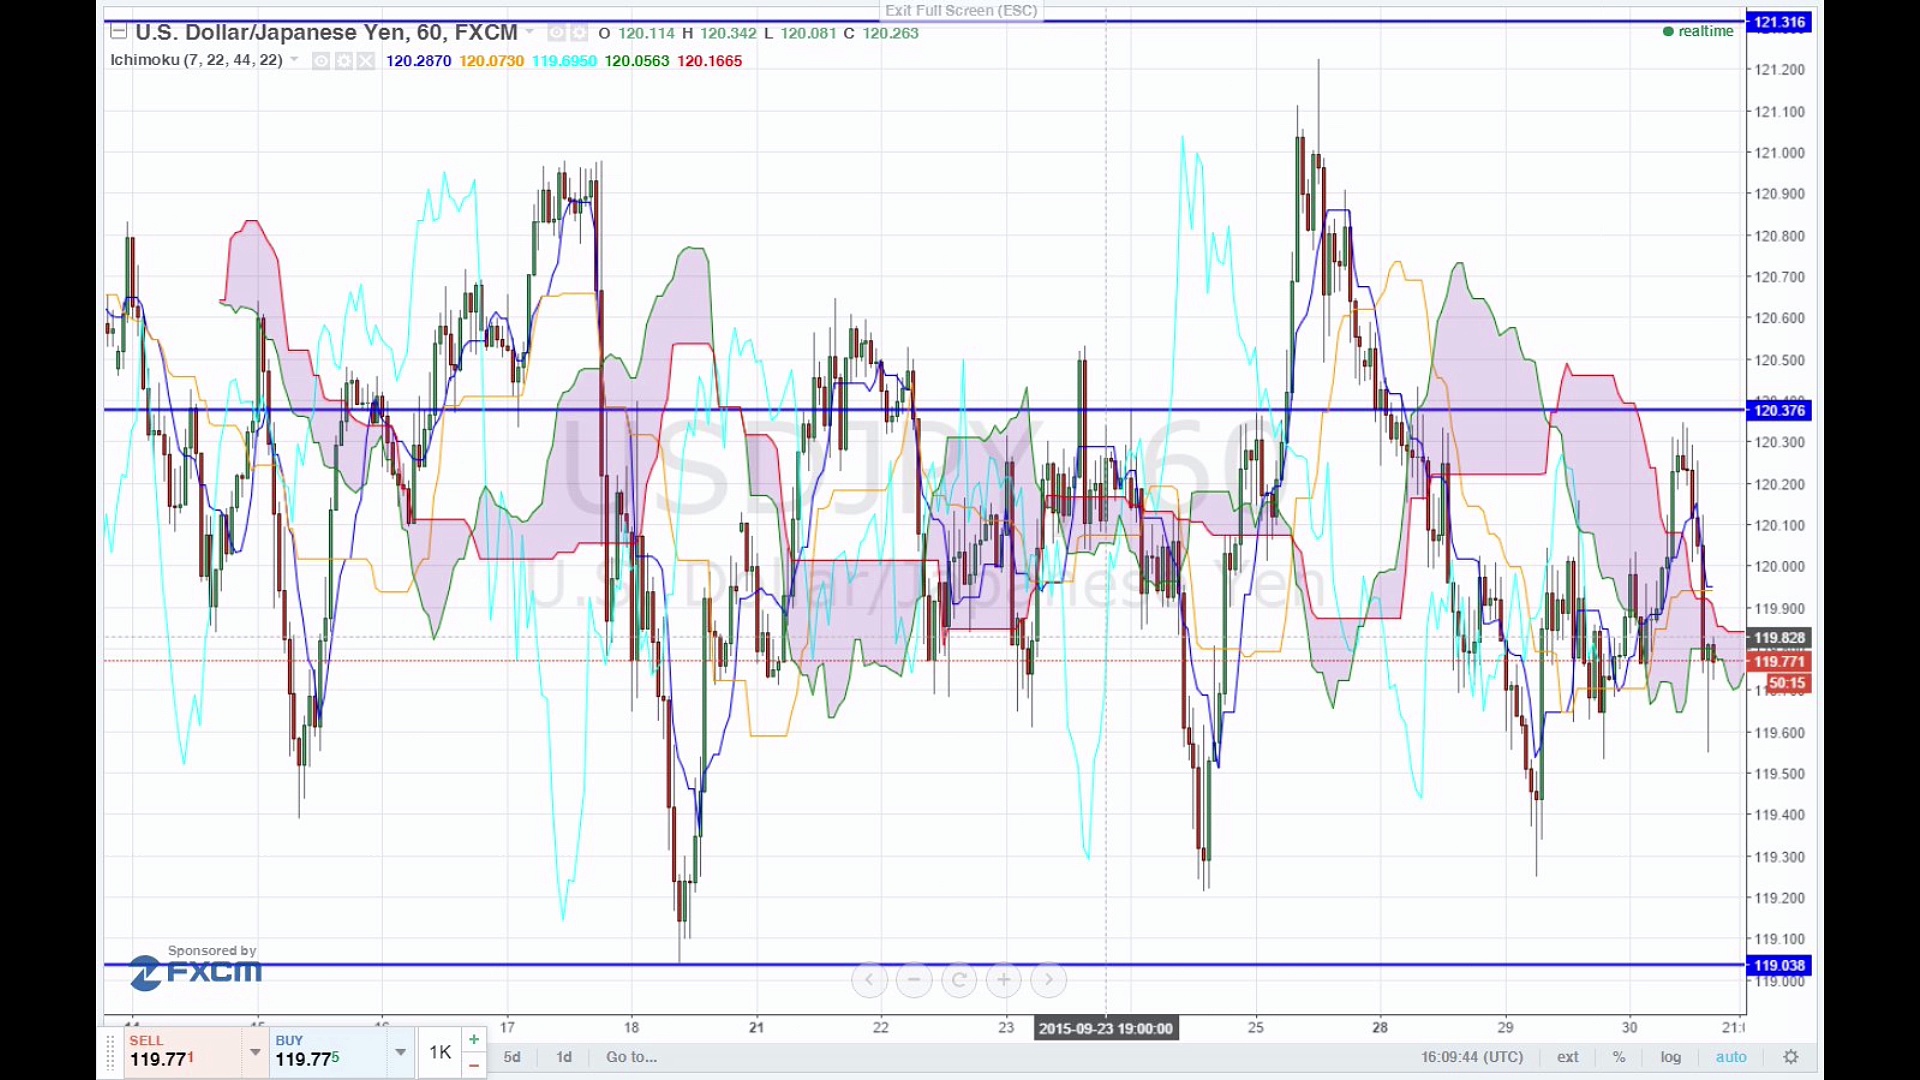Open the Ichimoku legend dropdown arrow
This screenshot has width=1920, height=1080.
click(294, 60)
